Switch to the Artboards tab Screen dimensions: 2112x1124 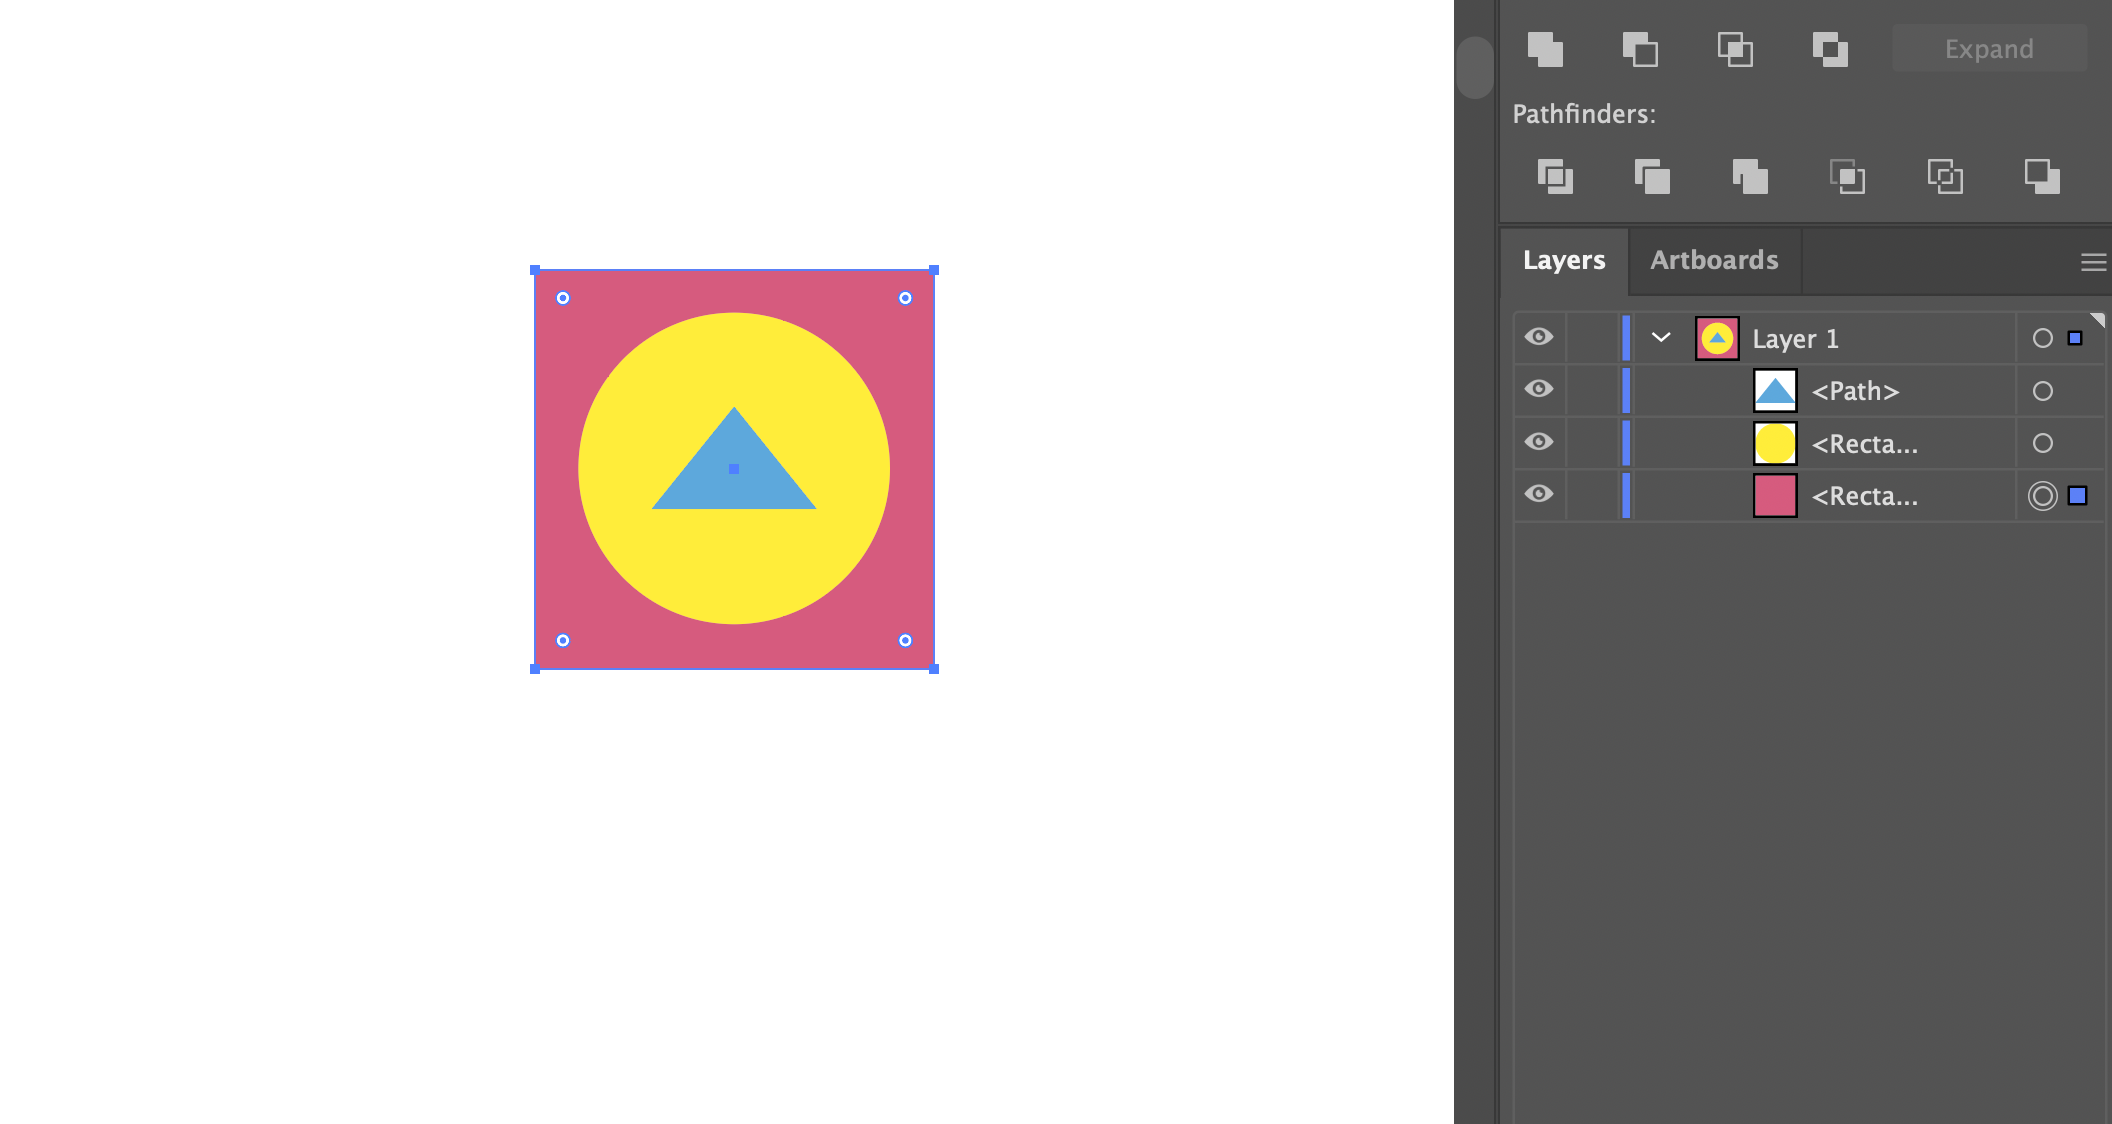coord(1714,260)
